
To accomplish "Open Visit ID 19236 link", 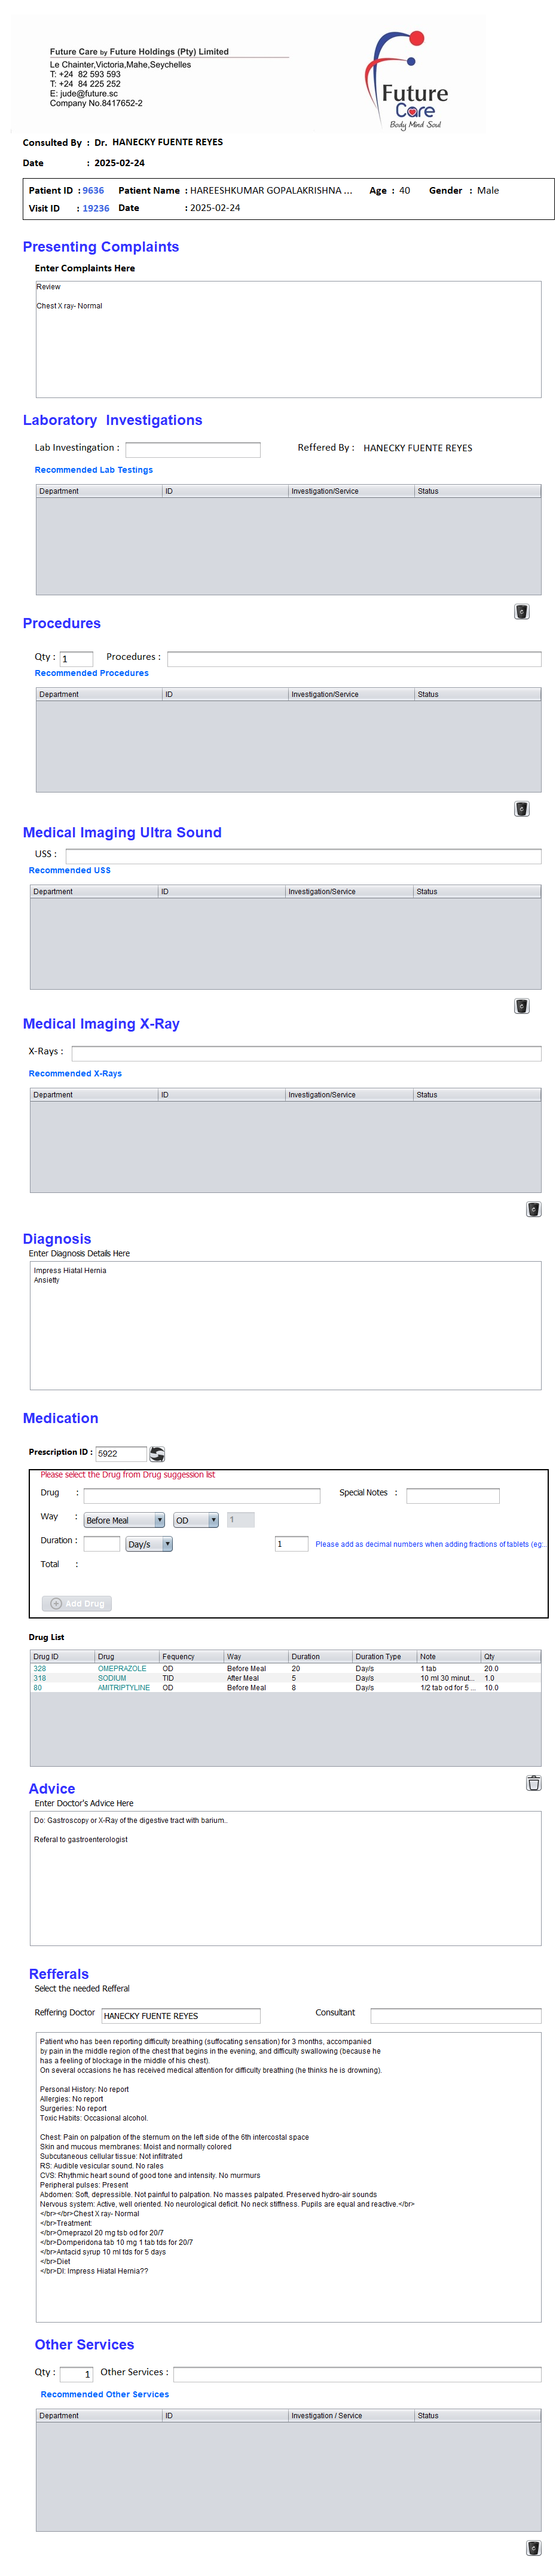I will (96, 208).
